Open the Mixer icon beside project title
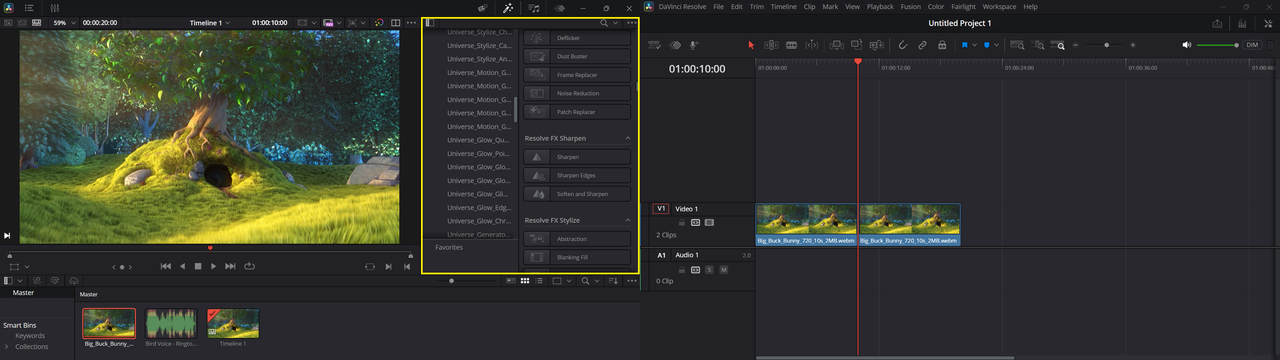The width and height of the screenshot is (1280, 360). coord(1243,23)
